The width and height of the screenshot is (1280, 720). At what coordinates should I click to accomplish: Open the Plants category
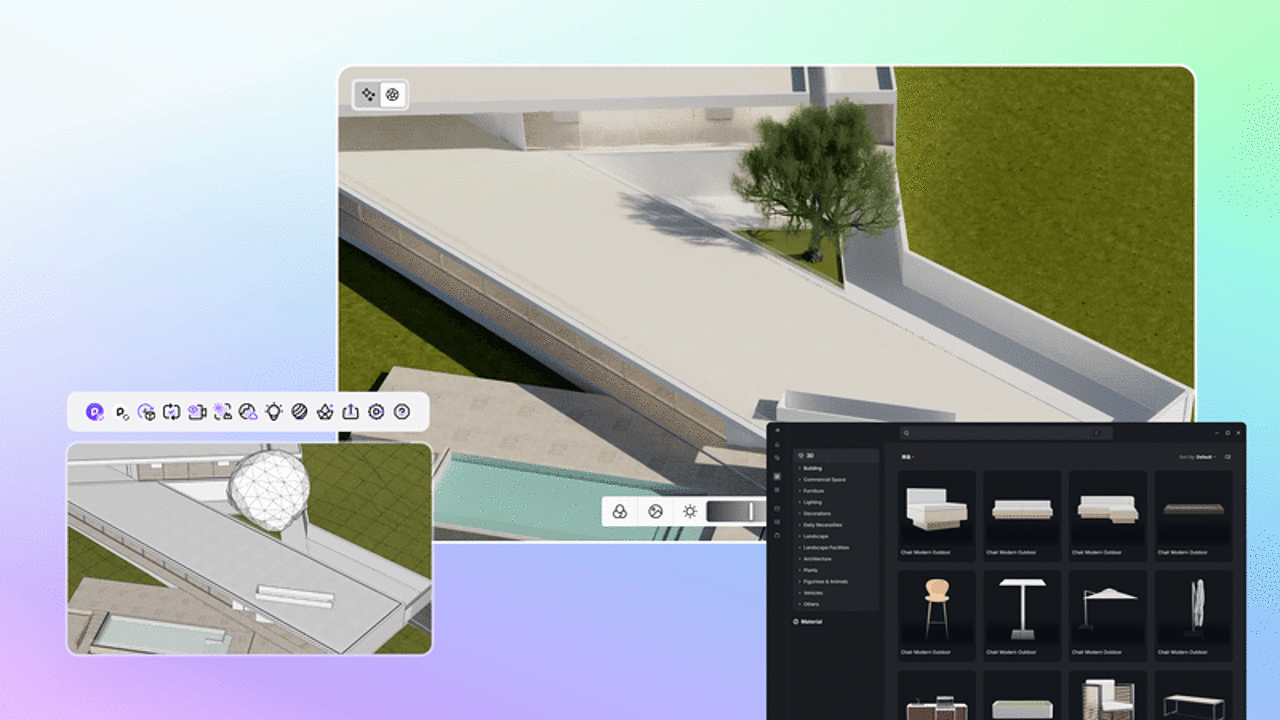pyautogui.click(x=809, y=570)
